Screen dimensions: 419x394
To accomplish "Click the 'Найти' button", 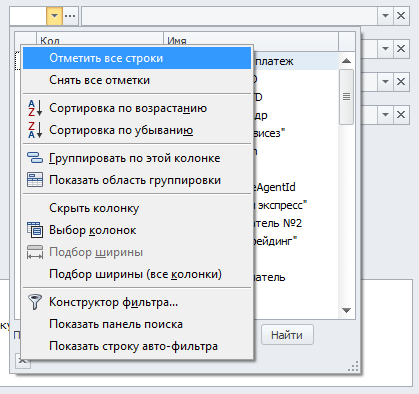I will click(287, 335).
